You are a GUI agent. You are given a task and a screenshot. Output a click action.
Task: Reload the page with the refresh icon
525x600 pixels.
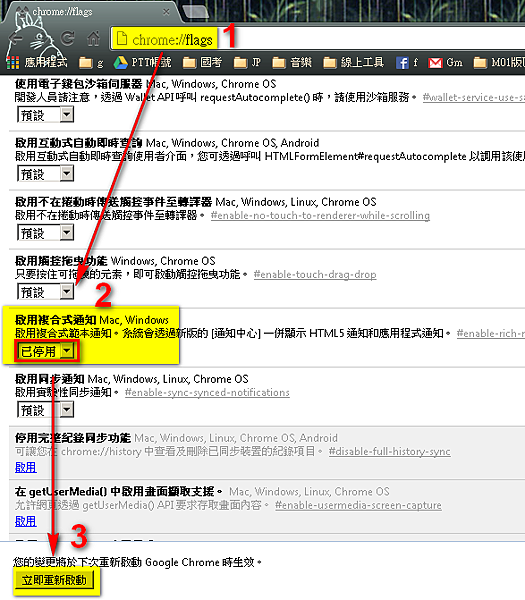point(67,38)
